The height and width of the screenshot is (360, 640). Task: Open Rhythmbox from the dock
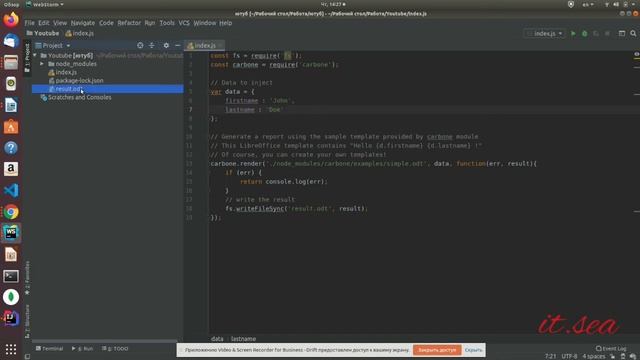point(11,84)
